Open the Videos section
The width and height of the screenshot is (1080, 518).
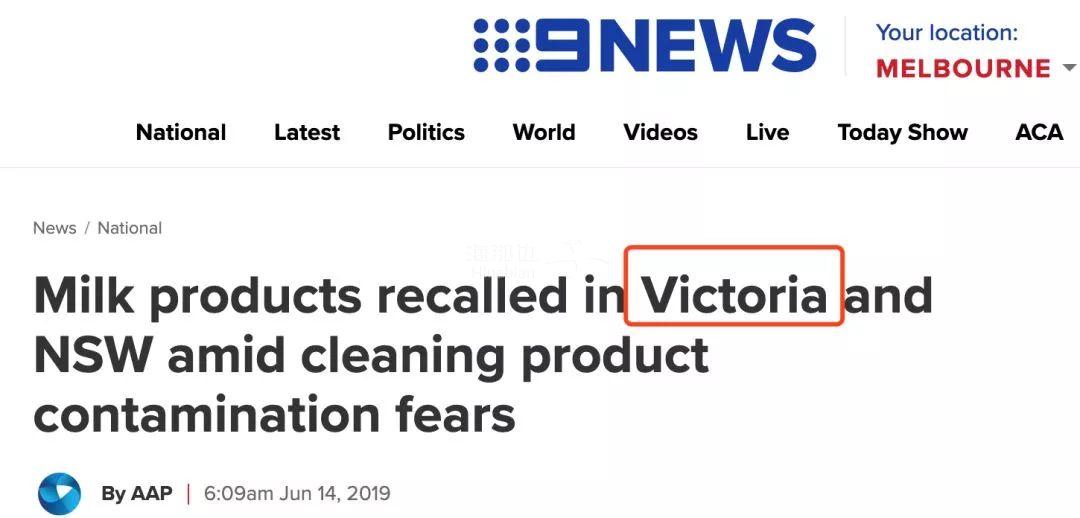[x=660, y=132]
